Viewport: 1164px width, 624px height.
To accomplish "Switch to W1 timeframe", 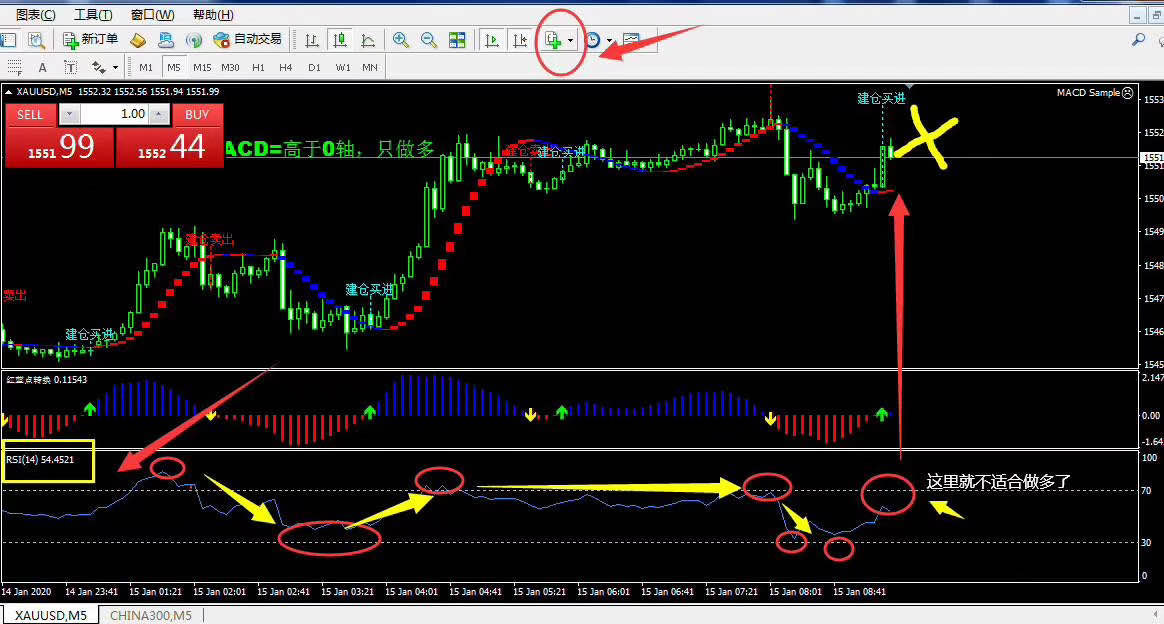I will click(x=342, y=68).
